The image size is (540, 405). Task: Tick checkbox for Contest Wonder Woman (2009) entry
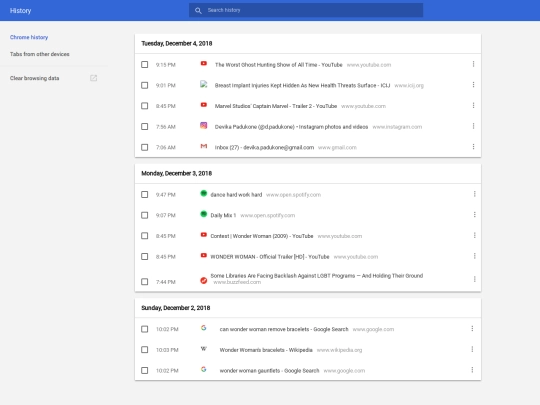[x=145, y=236]
